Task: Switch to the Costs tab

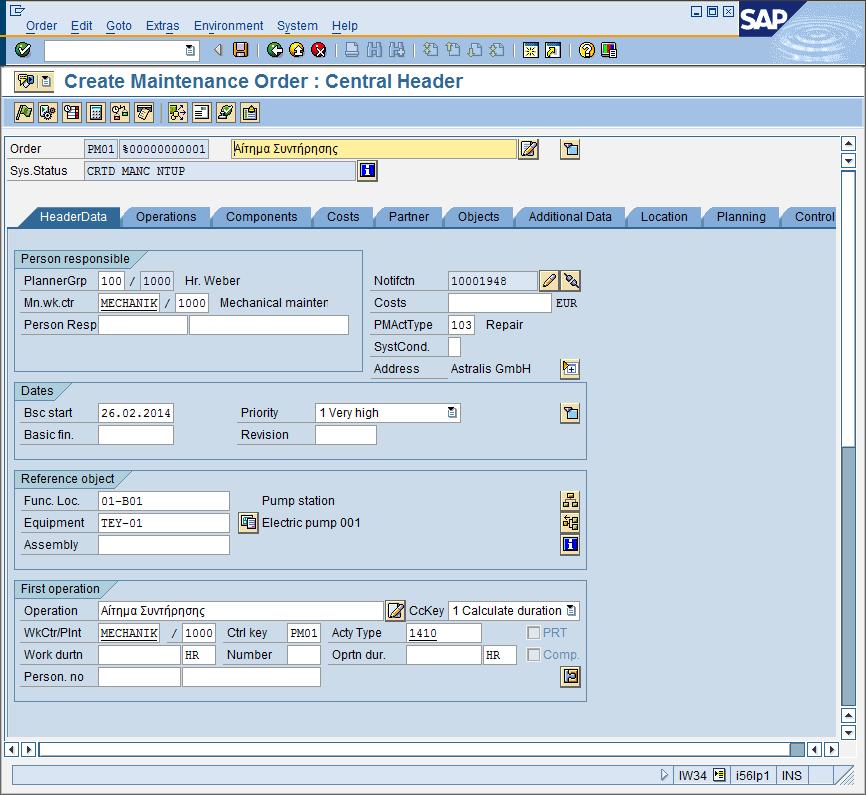Action: point(343,217)
